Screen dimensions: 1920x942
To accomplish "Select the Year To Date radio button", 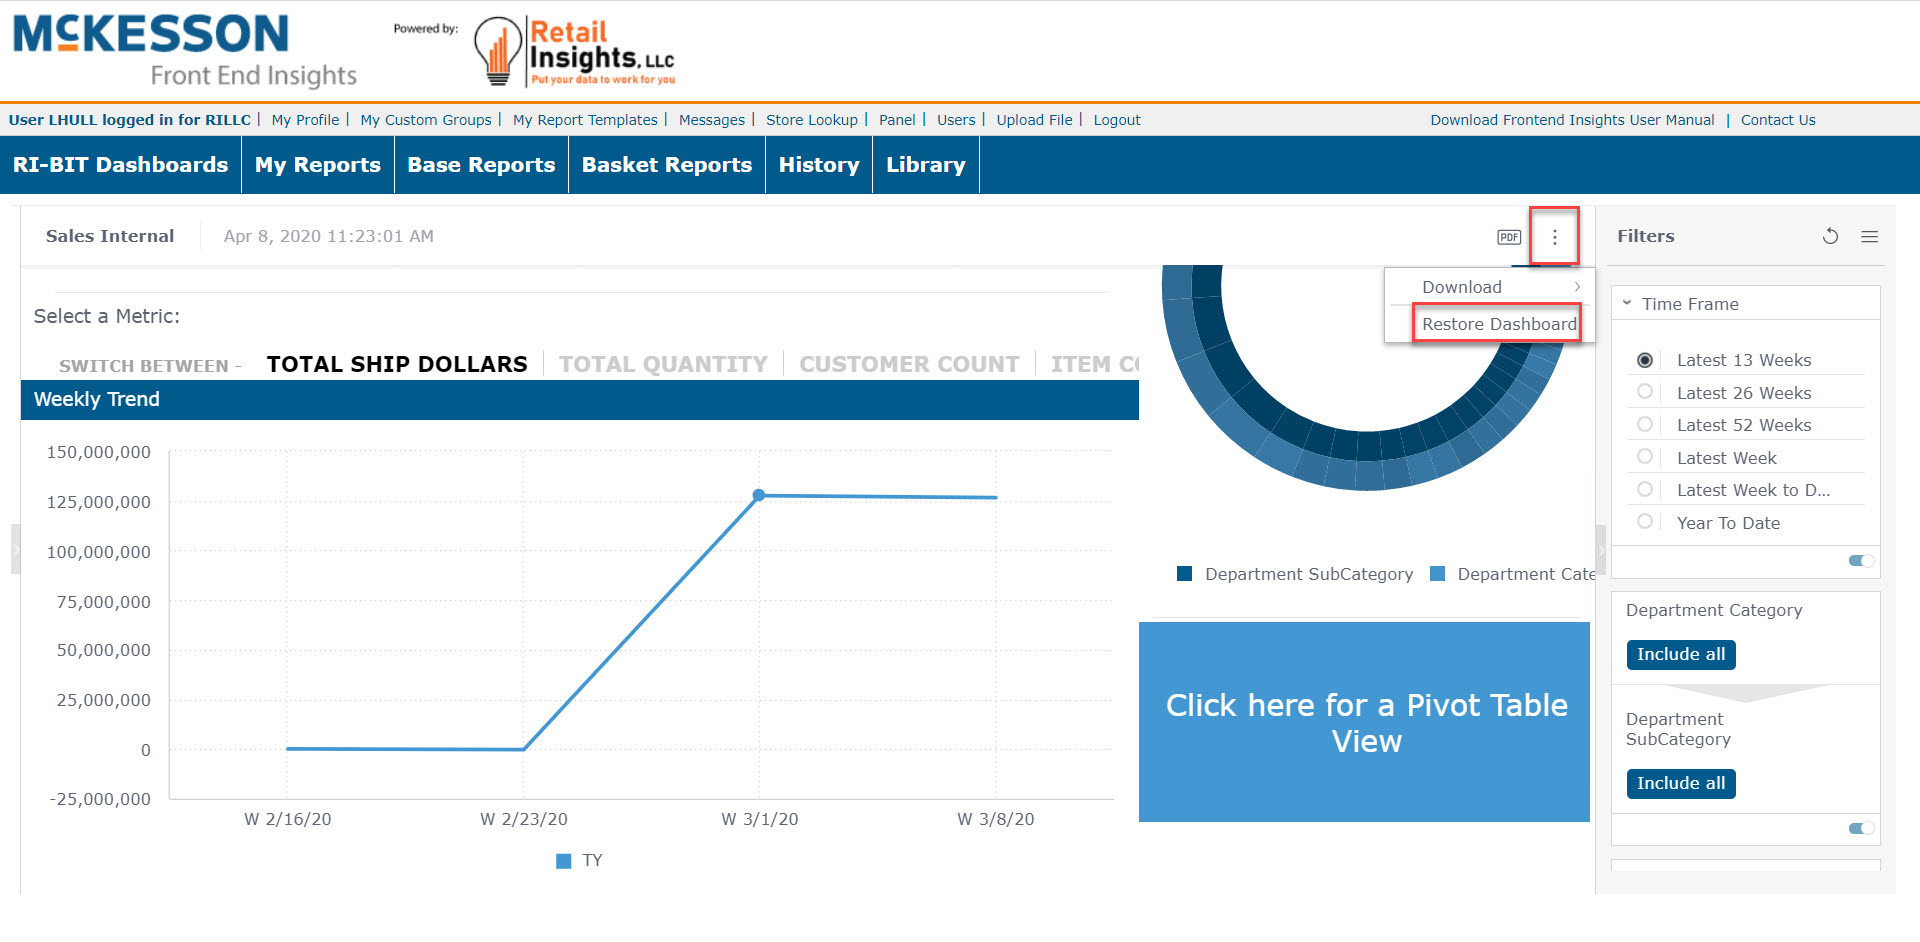I will click(1646, 521).
